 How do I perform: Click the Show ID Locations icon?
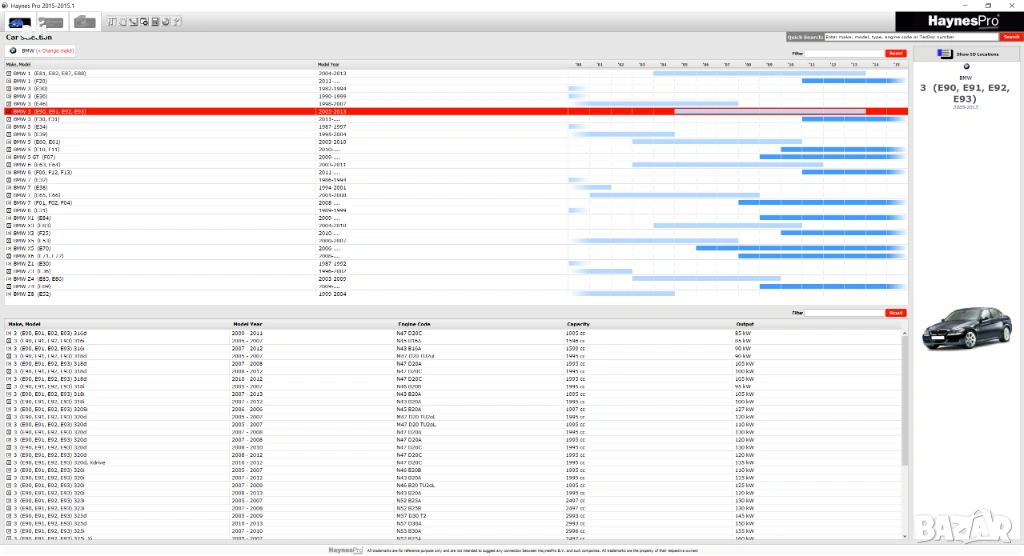944,54
